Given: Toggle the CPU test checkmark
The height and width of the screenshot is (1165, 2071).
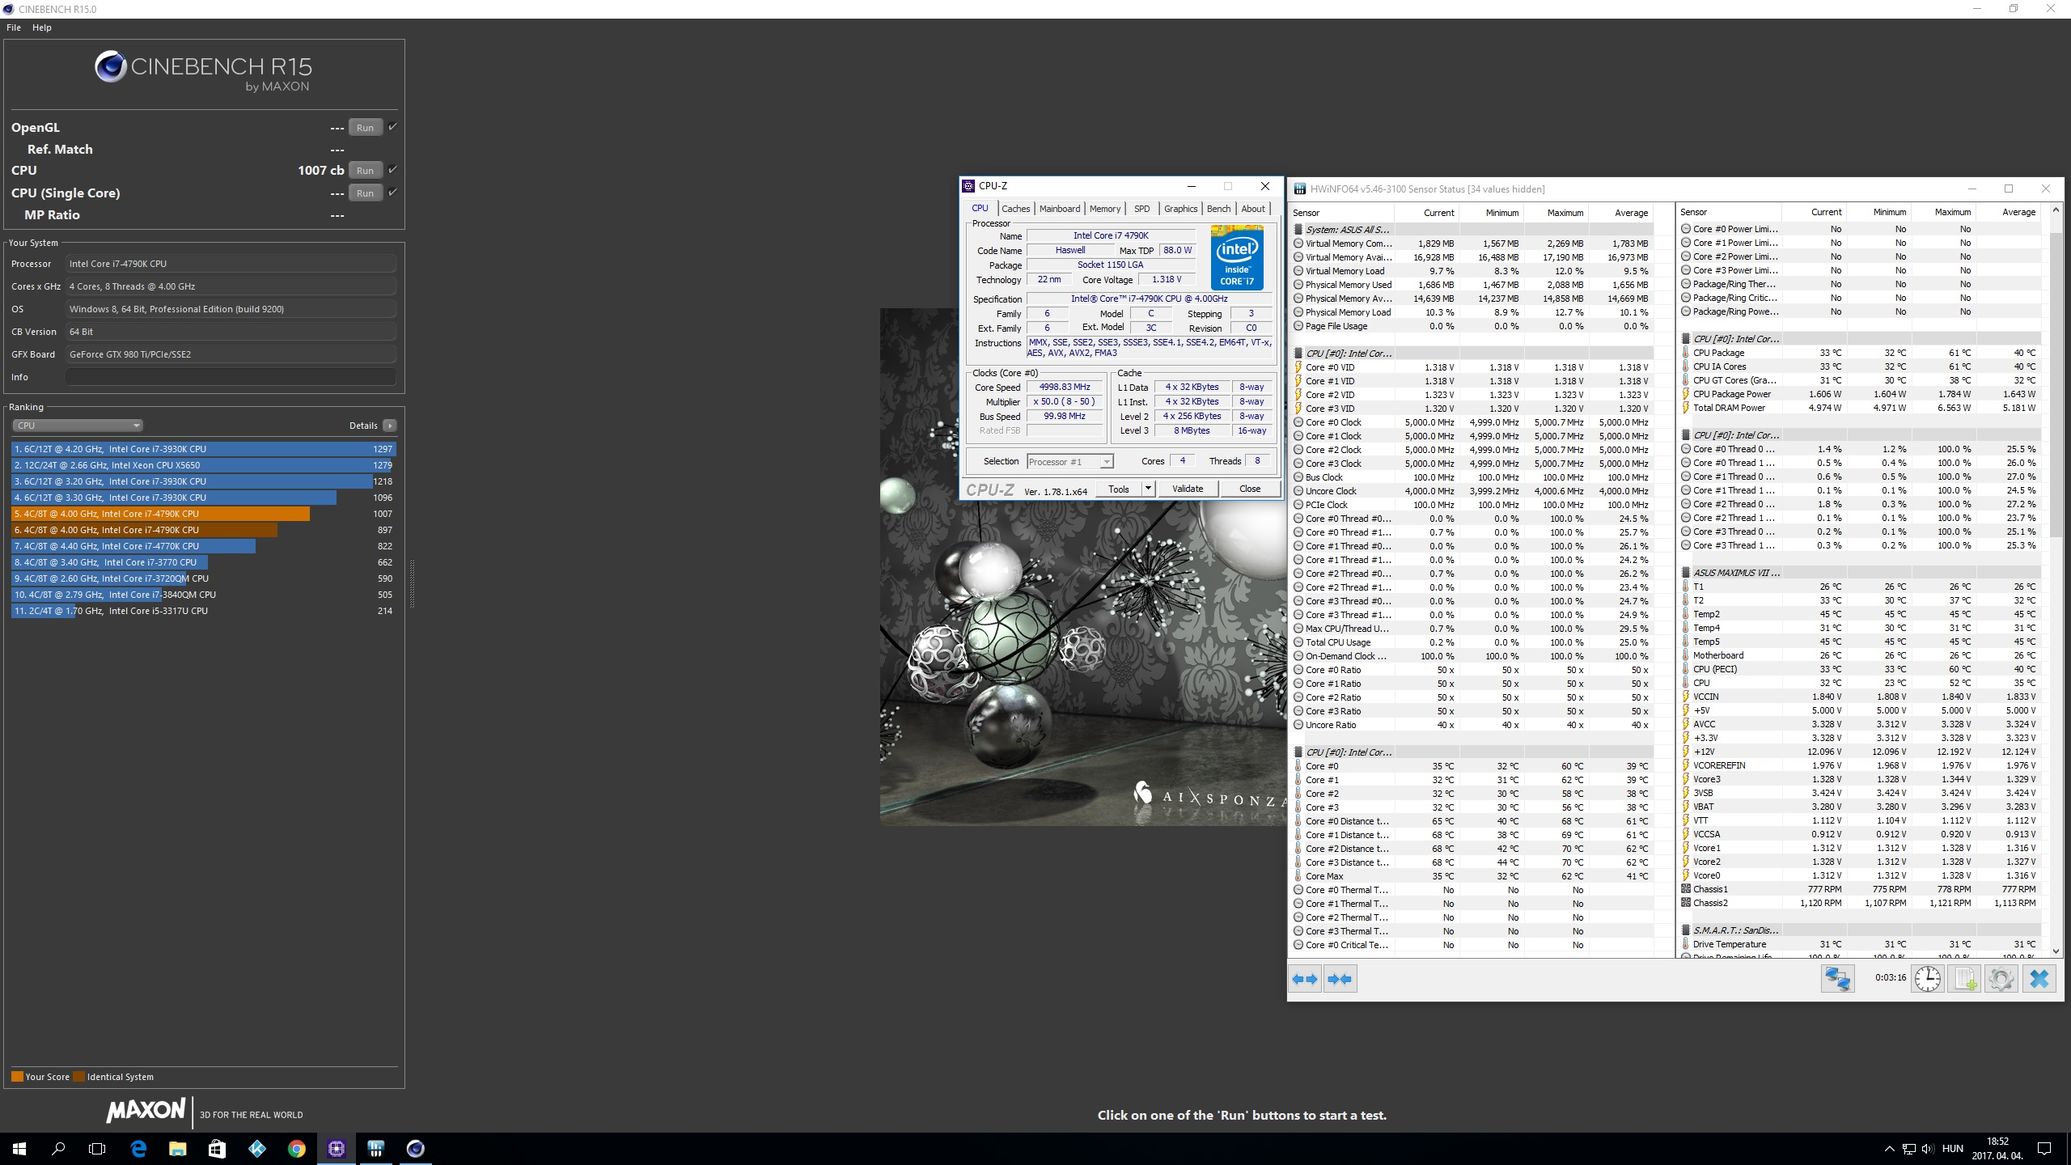Looking at the screenshot, I should click(x=392, y=170).
